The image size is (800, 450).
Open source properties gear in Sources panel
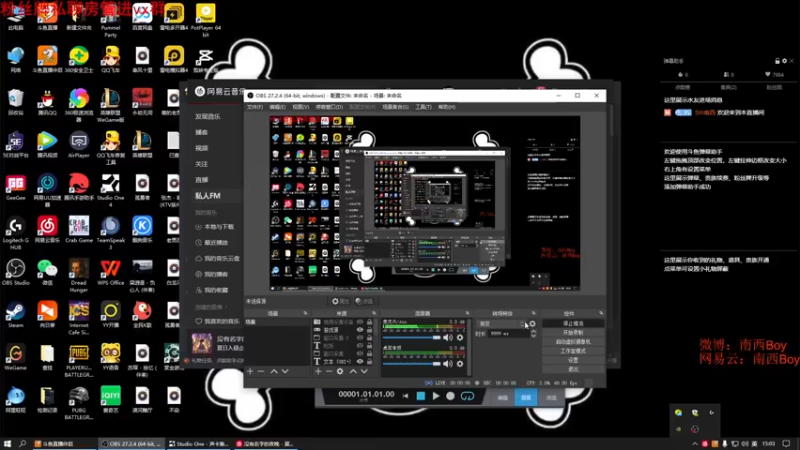[x=340, y=371]
